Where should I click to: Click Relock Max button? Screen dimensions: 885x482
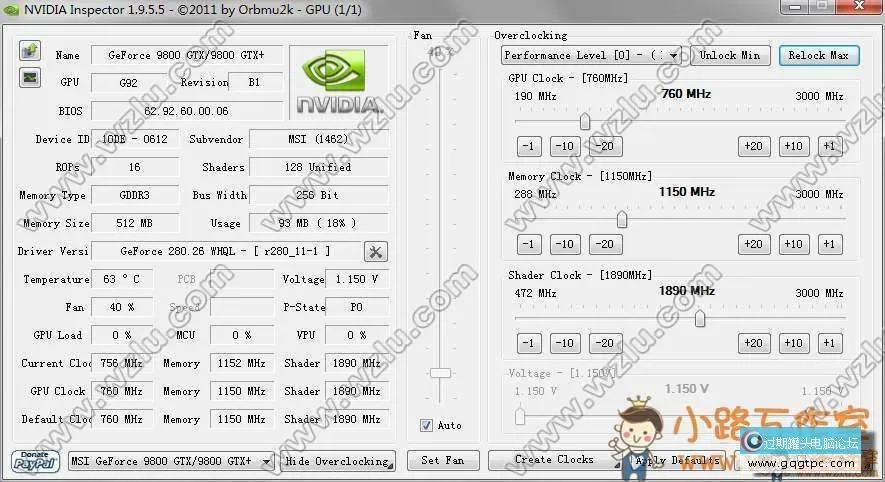(x=818, y=55)
